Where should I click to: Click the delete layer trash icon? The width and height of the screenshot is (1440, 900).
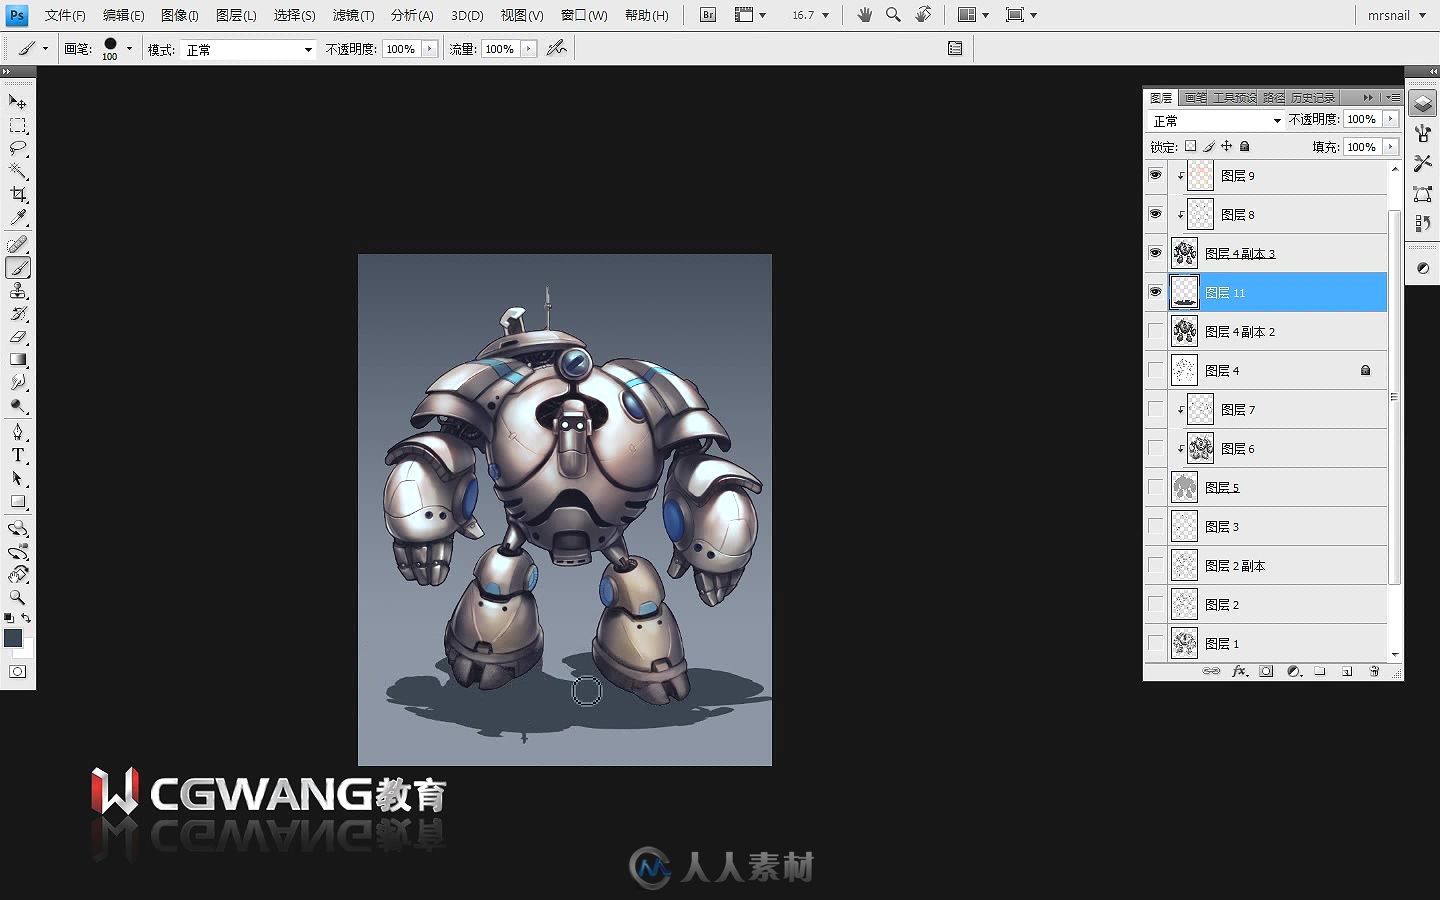[1374, 671]
